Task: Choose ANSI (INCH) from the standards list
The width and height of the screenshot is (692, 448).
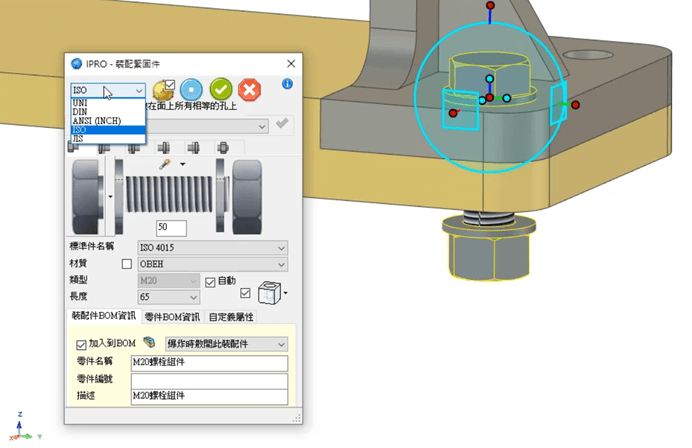Action: coord(108,120)
